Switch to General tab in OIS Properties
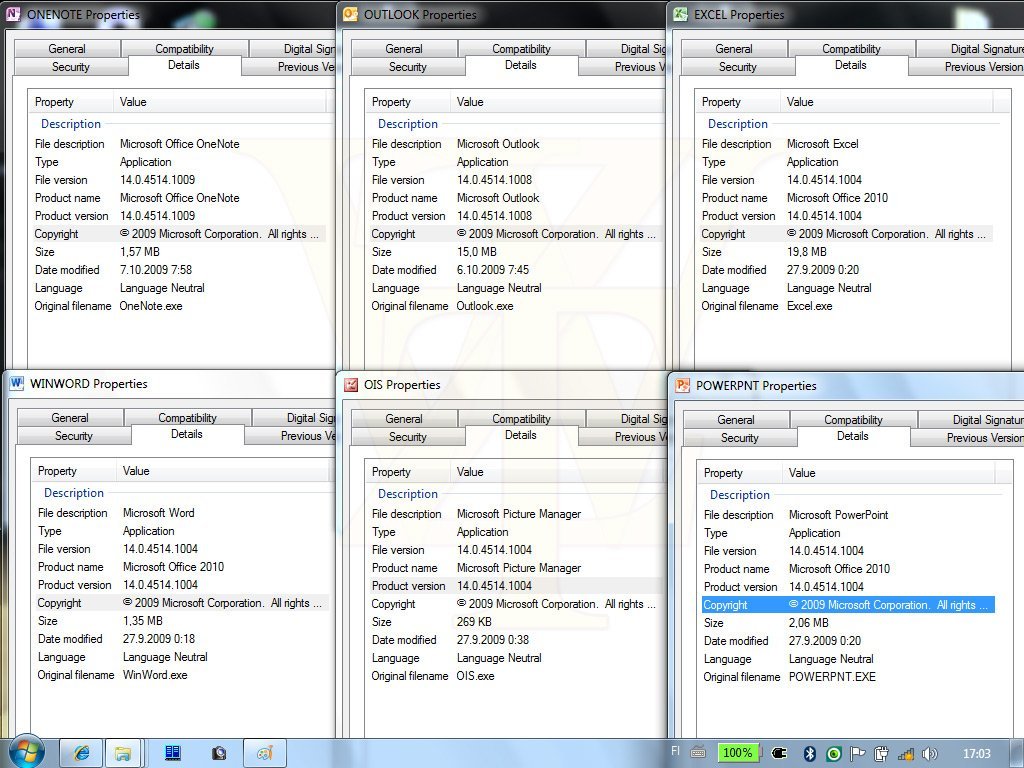 point(404,419)
